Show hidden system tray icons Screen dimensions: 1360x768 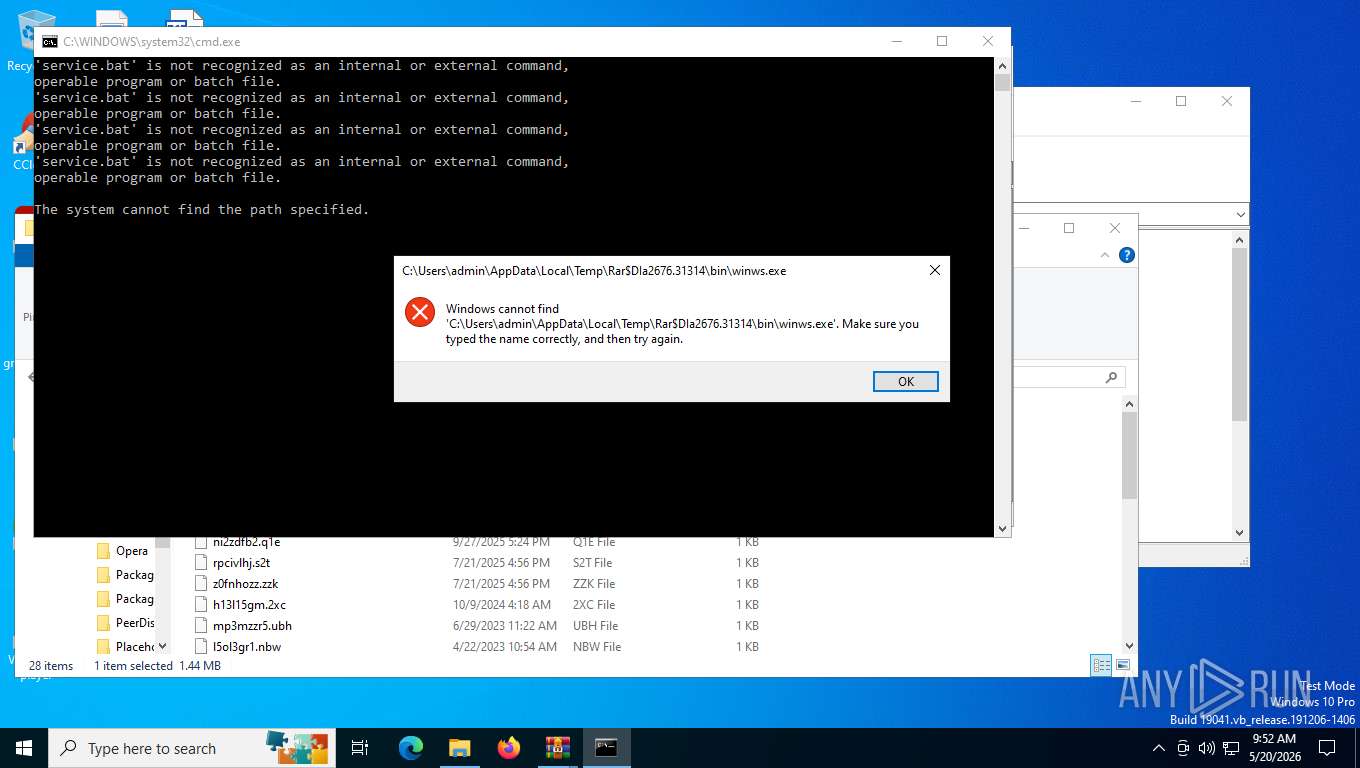pos(1159,748)
